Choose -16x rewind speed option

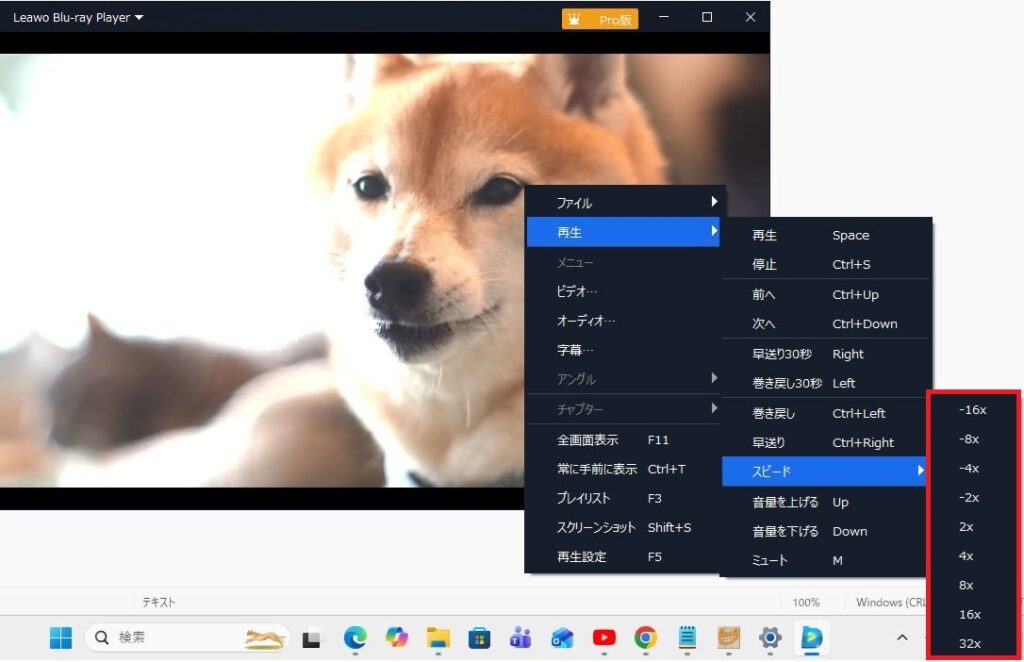(972, 409)
